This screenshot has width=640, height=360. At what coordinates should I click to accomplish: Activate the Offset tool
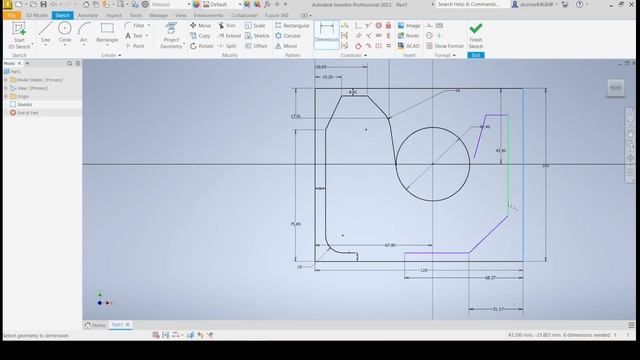coord(256,46)
